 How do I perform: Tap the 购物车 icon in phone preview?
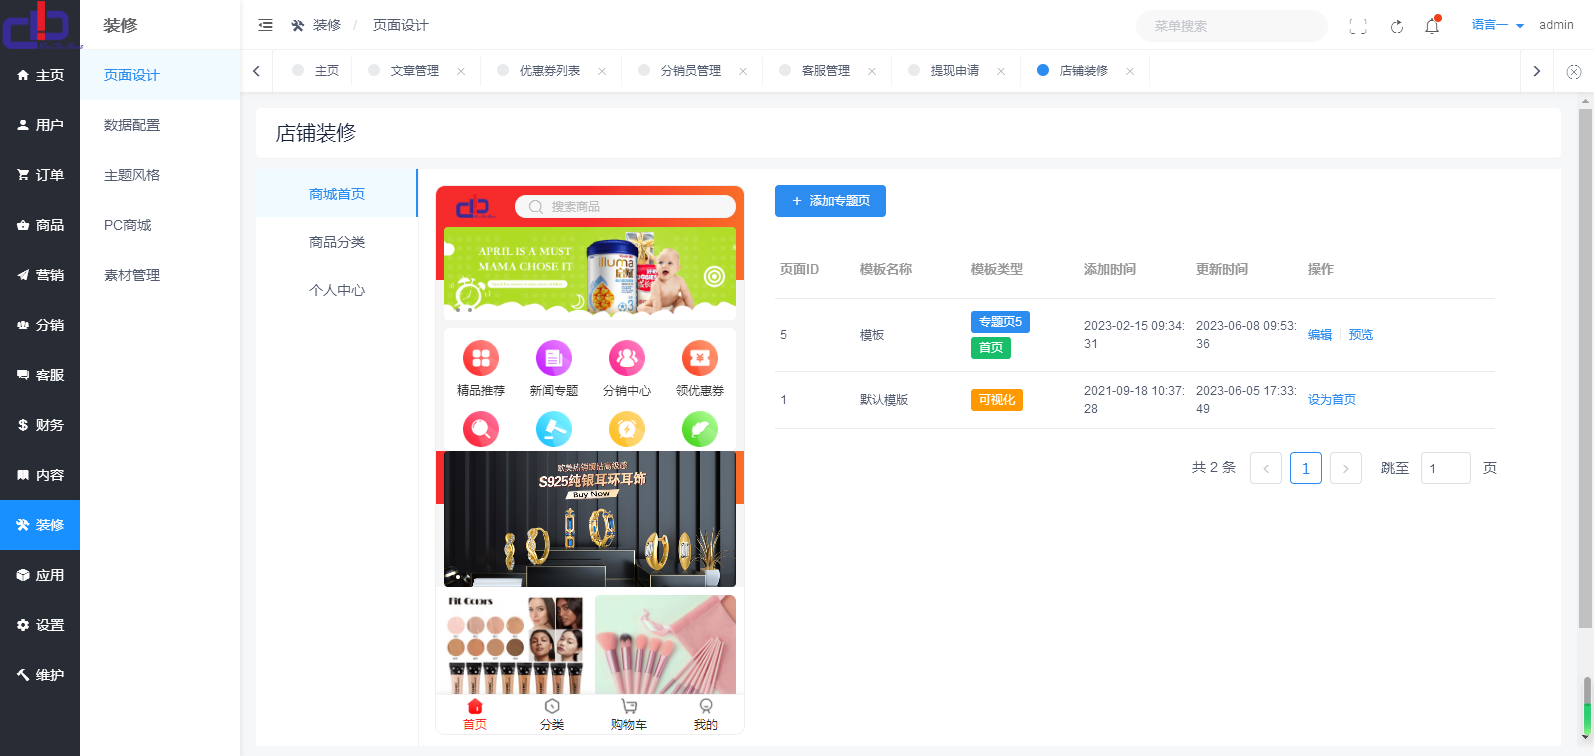click(629, 713)
